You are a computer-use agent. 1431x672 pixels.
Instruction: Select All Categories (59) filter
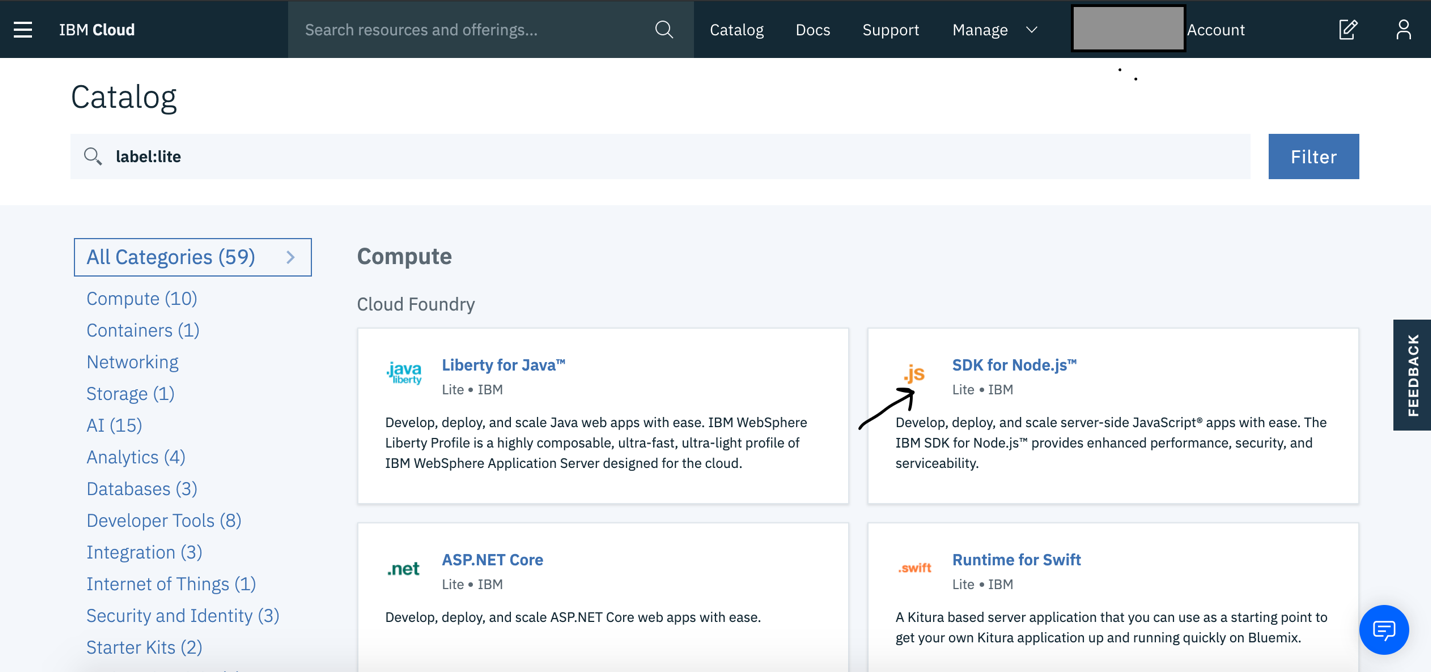click(193, 257)
